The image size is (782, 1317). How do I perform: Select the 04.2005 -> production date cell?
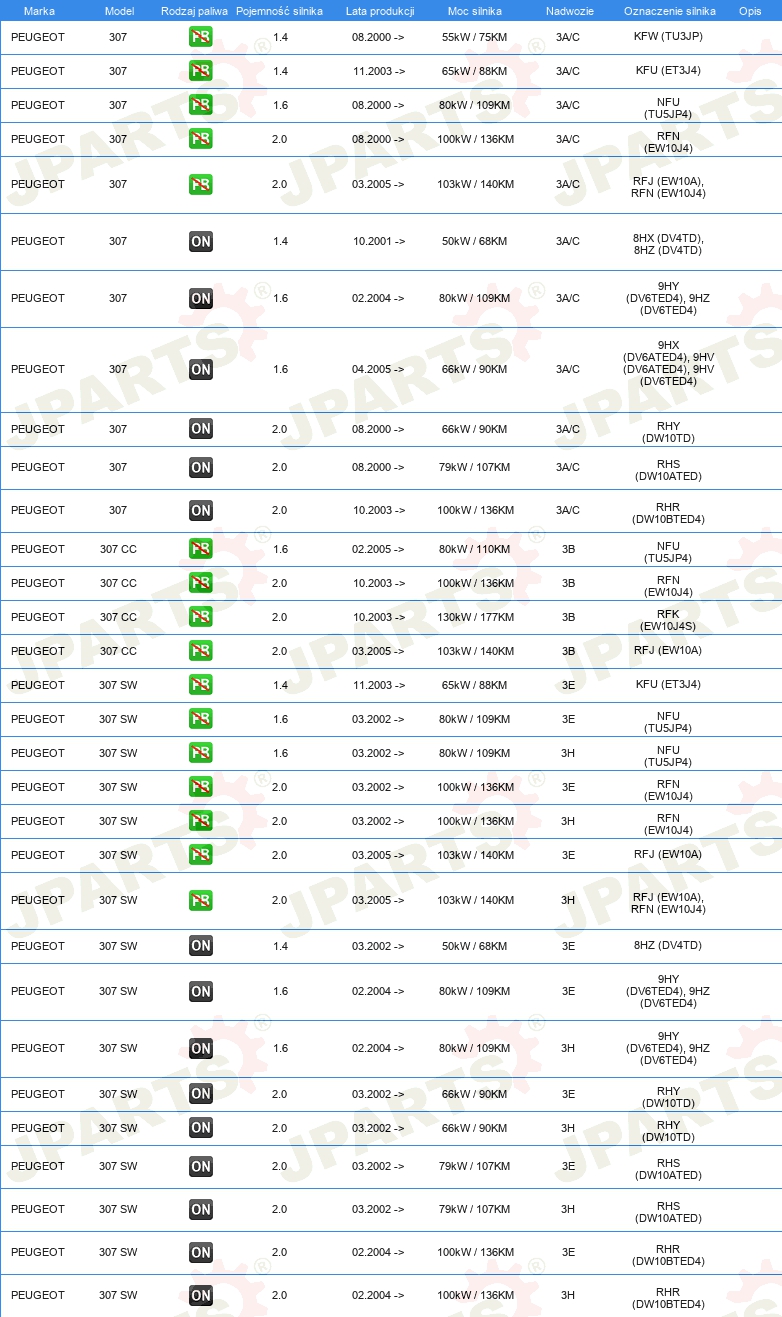(378, 369)
